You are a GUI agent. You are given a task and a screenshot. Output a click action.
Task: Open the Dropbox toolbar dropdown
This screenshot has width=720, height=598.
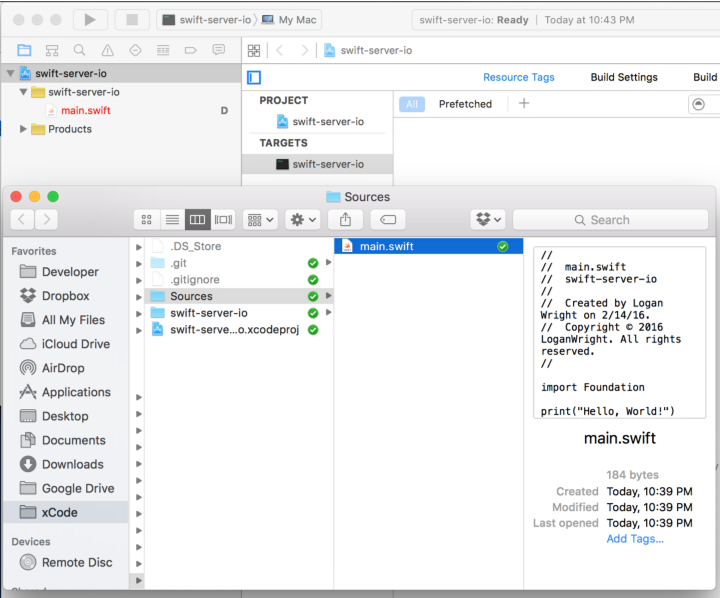point(488,220)
